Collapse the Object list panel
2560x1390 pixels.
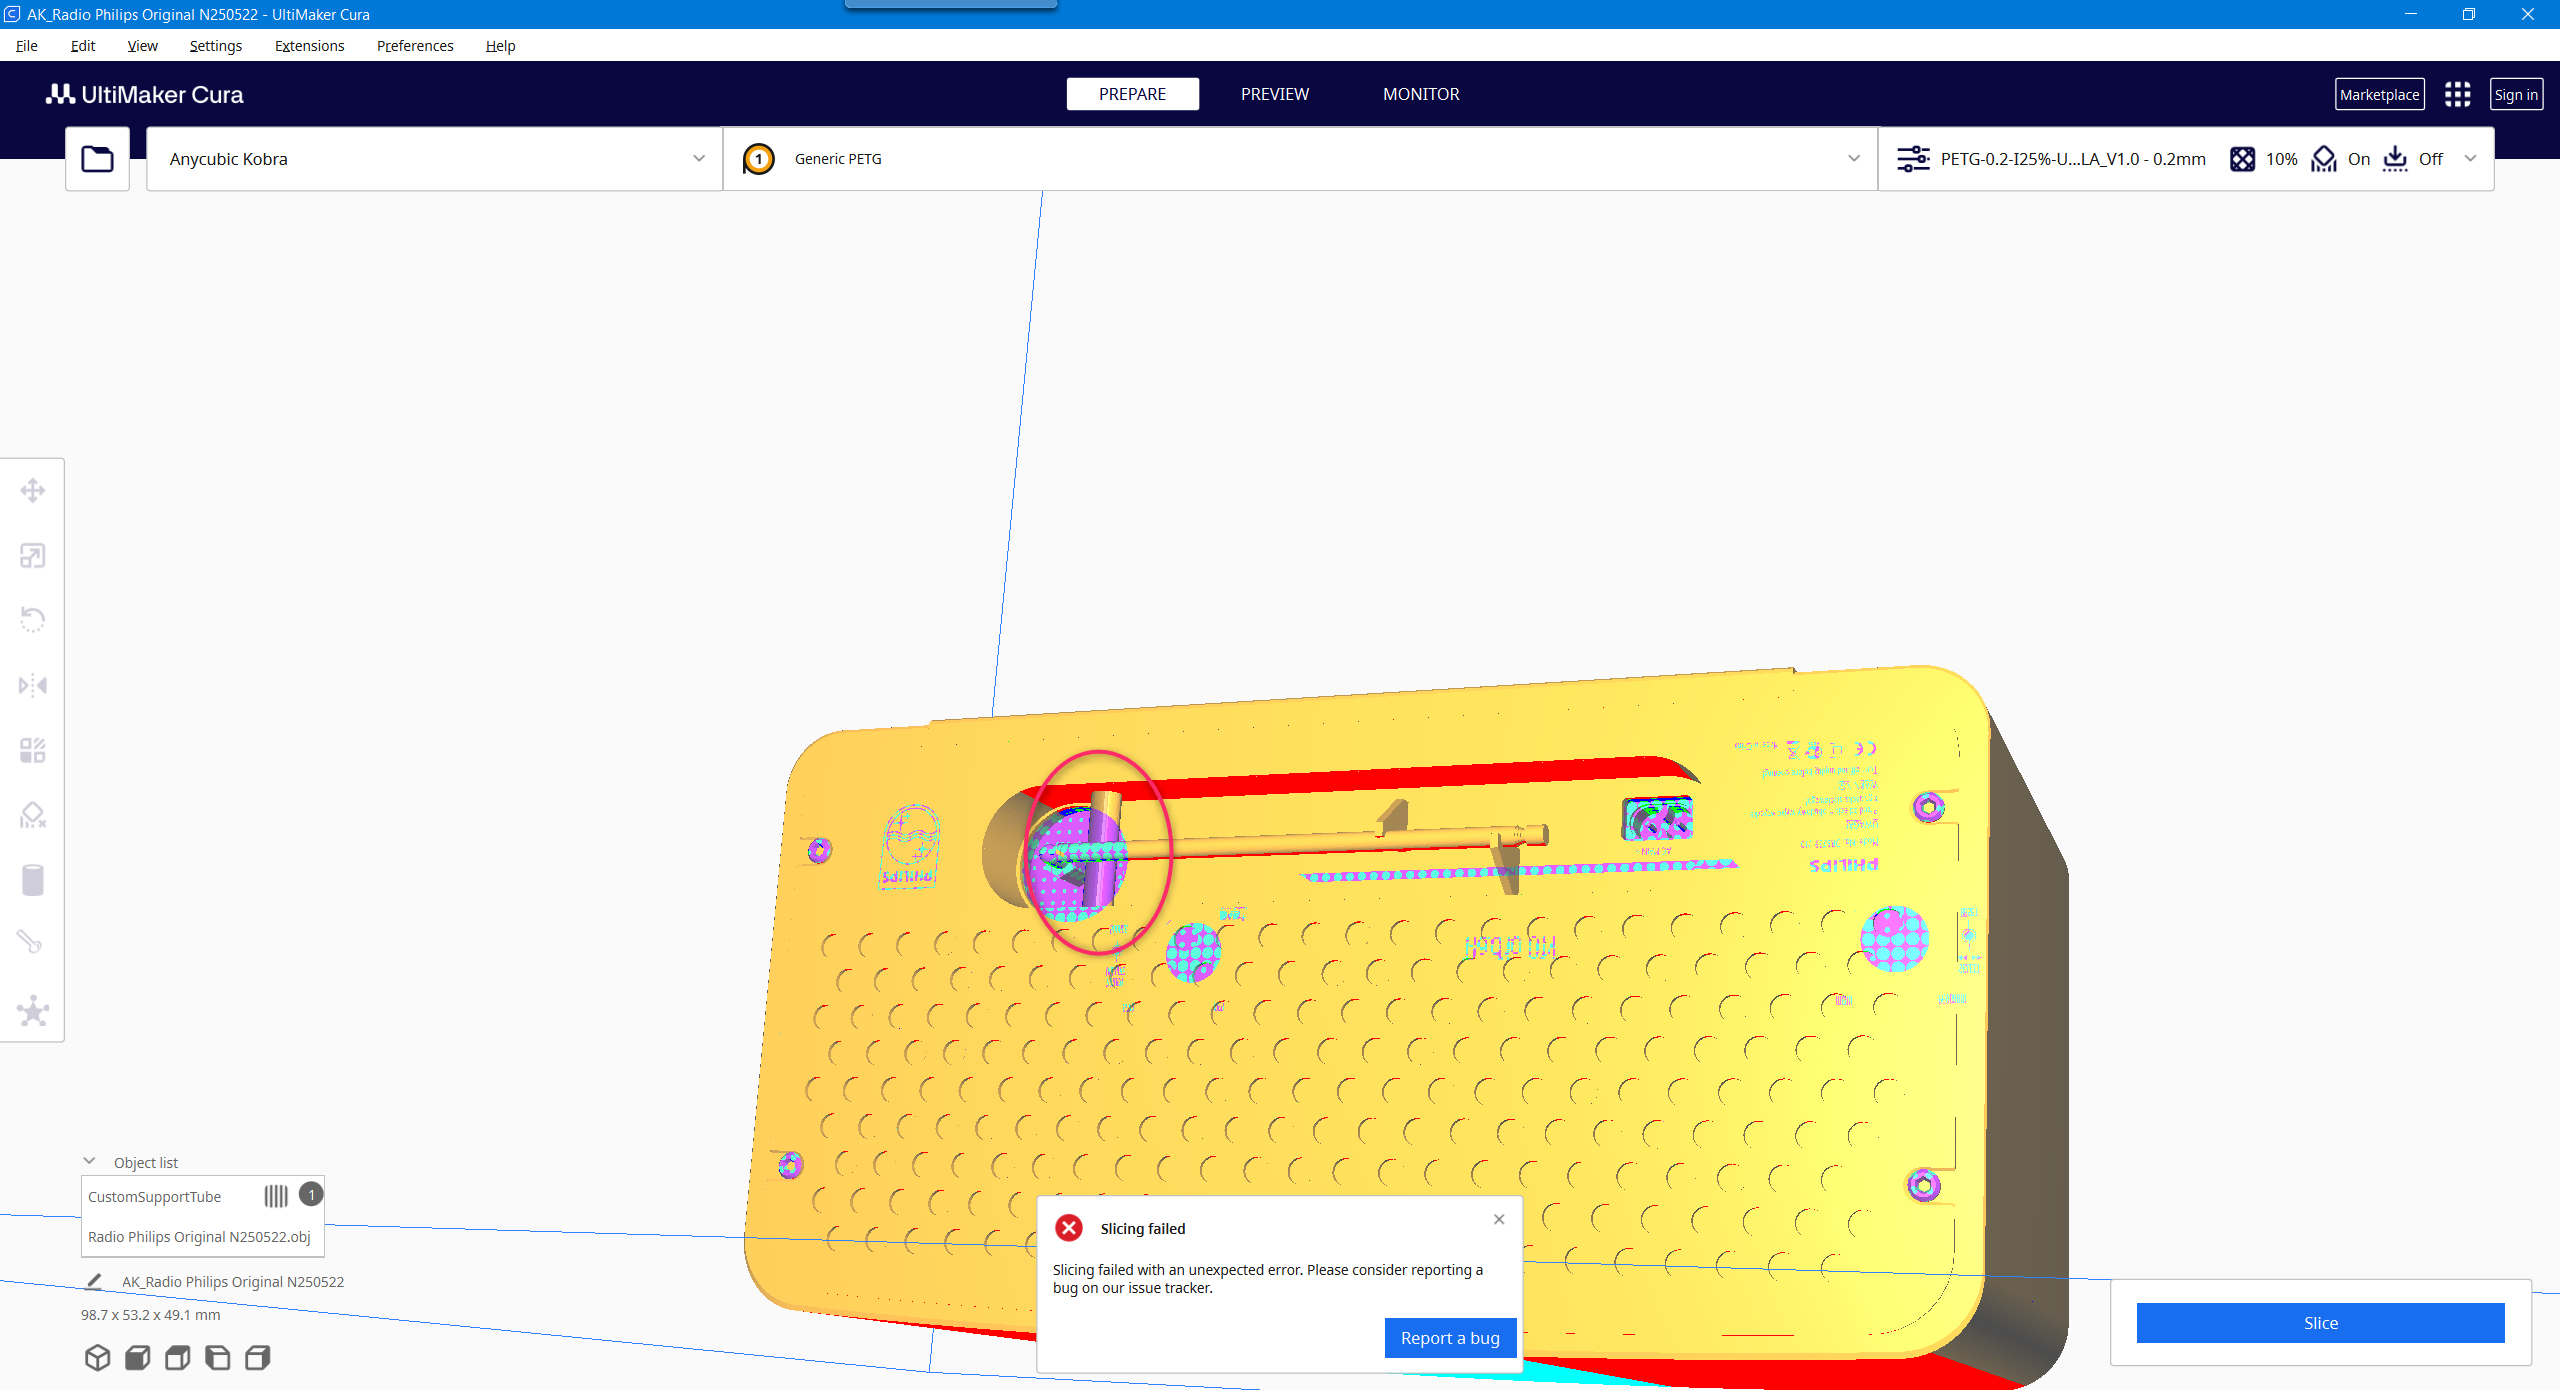91,1161
